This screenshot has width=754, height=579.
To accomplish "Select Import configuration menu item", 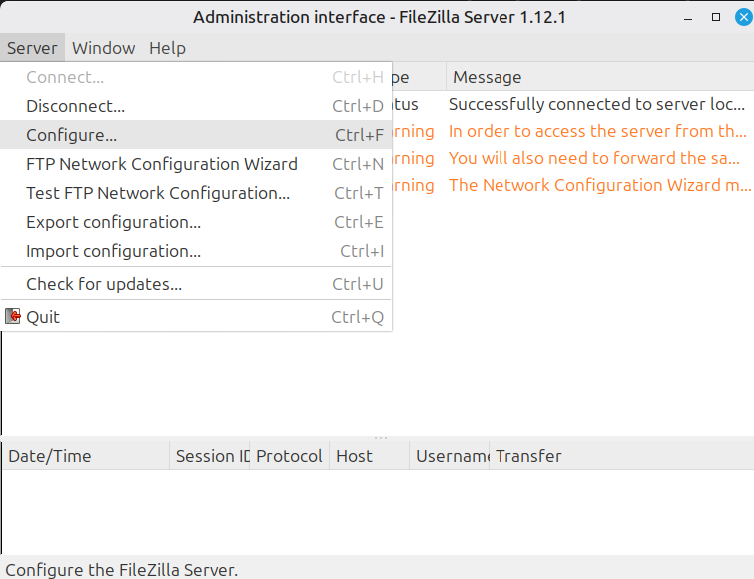I will pyautogui.click(x=113, y=251).
